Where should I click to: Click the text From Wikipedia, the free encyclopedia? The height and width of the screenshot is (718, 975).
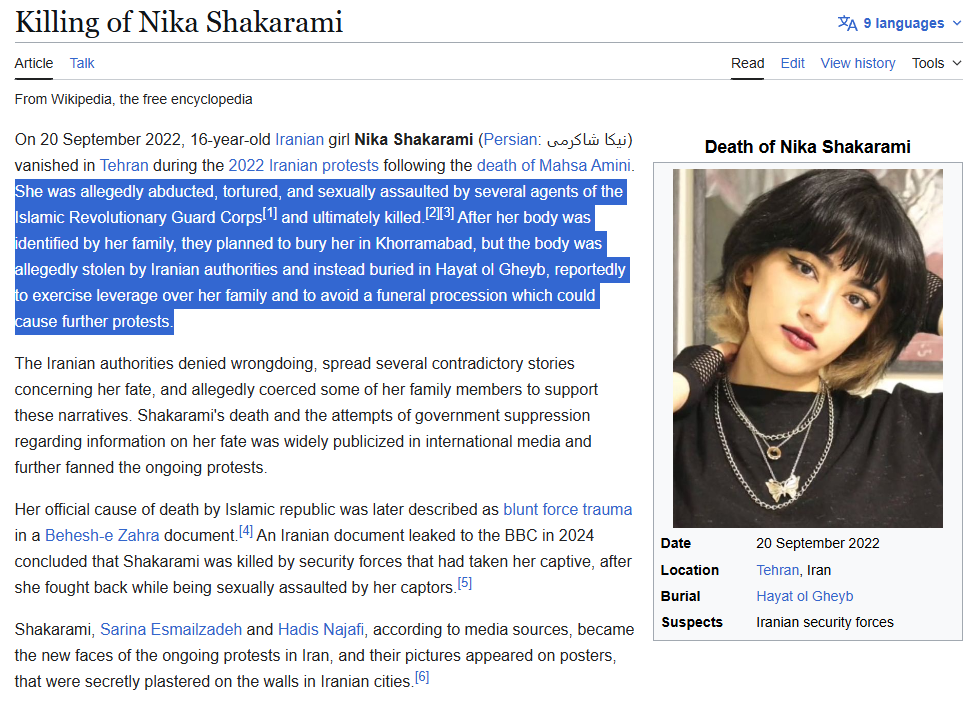[x=134, y=99]
